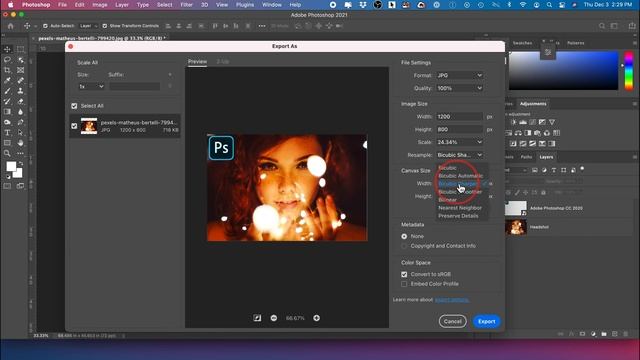The width and height of the screenshot is (640, 360).
Task: Open Auto-Select Layer dropdown in options bar
Action: pos(88,26)
